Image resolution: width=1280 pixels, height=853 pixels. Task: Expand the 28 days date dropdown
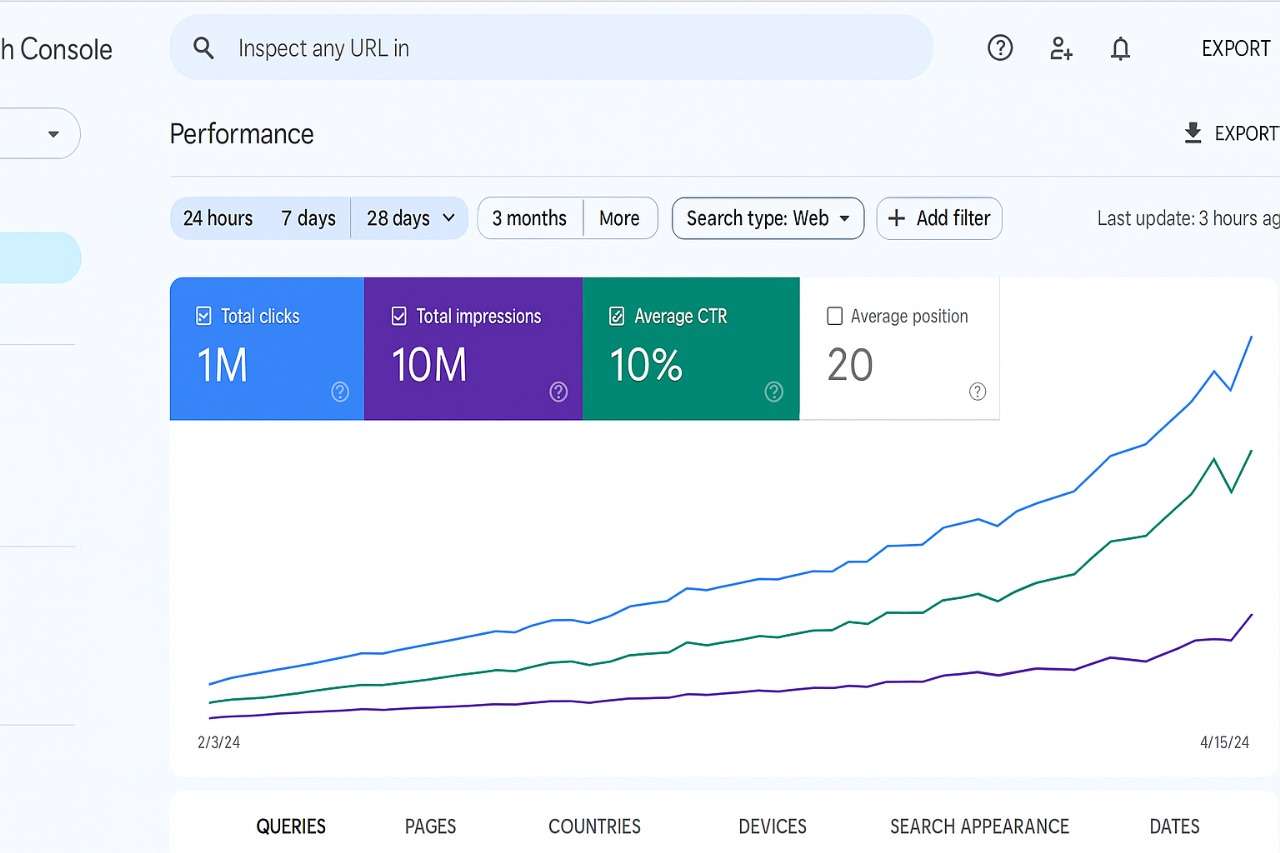pos(410,218)
